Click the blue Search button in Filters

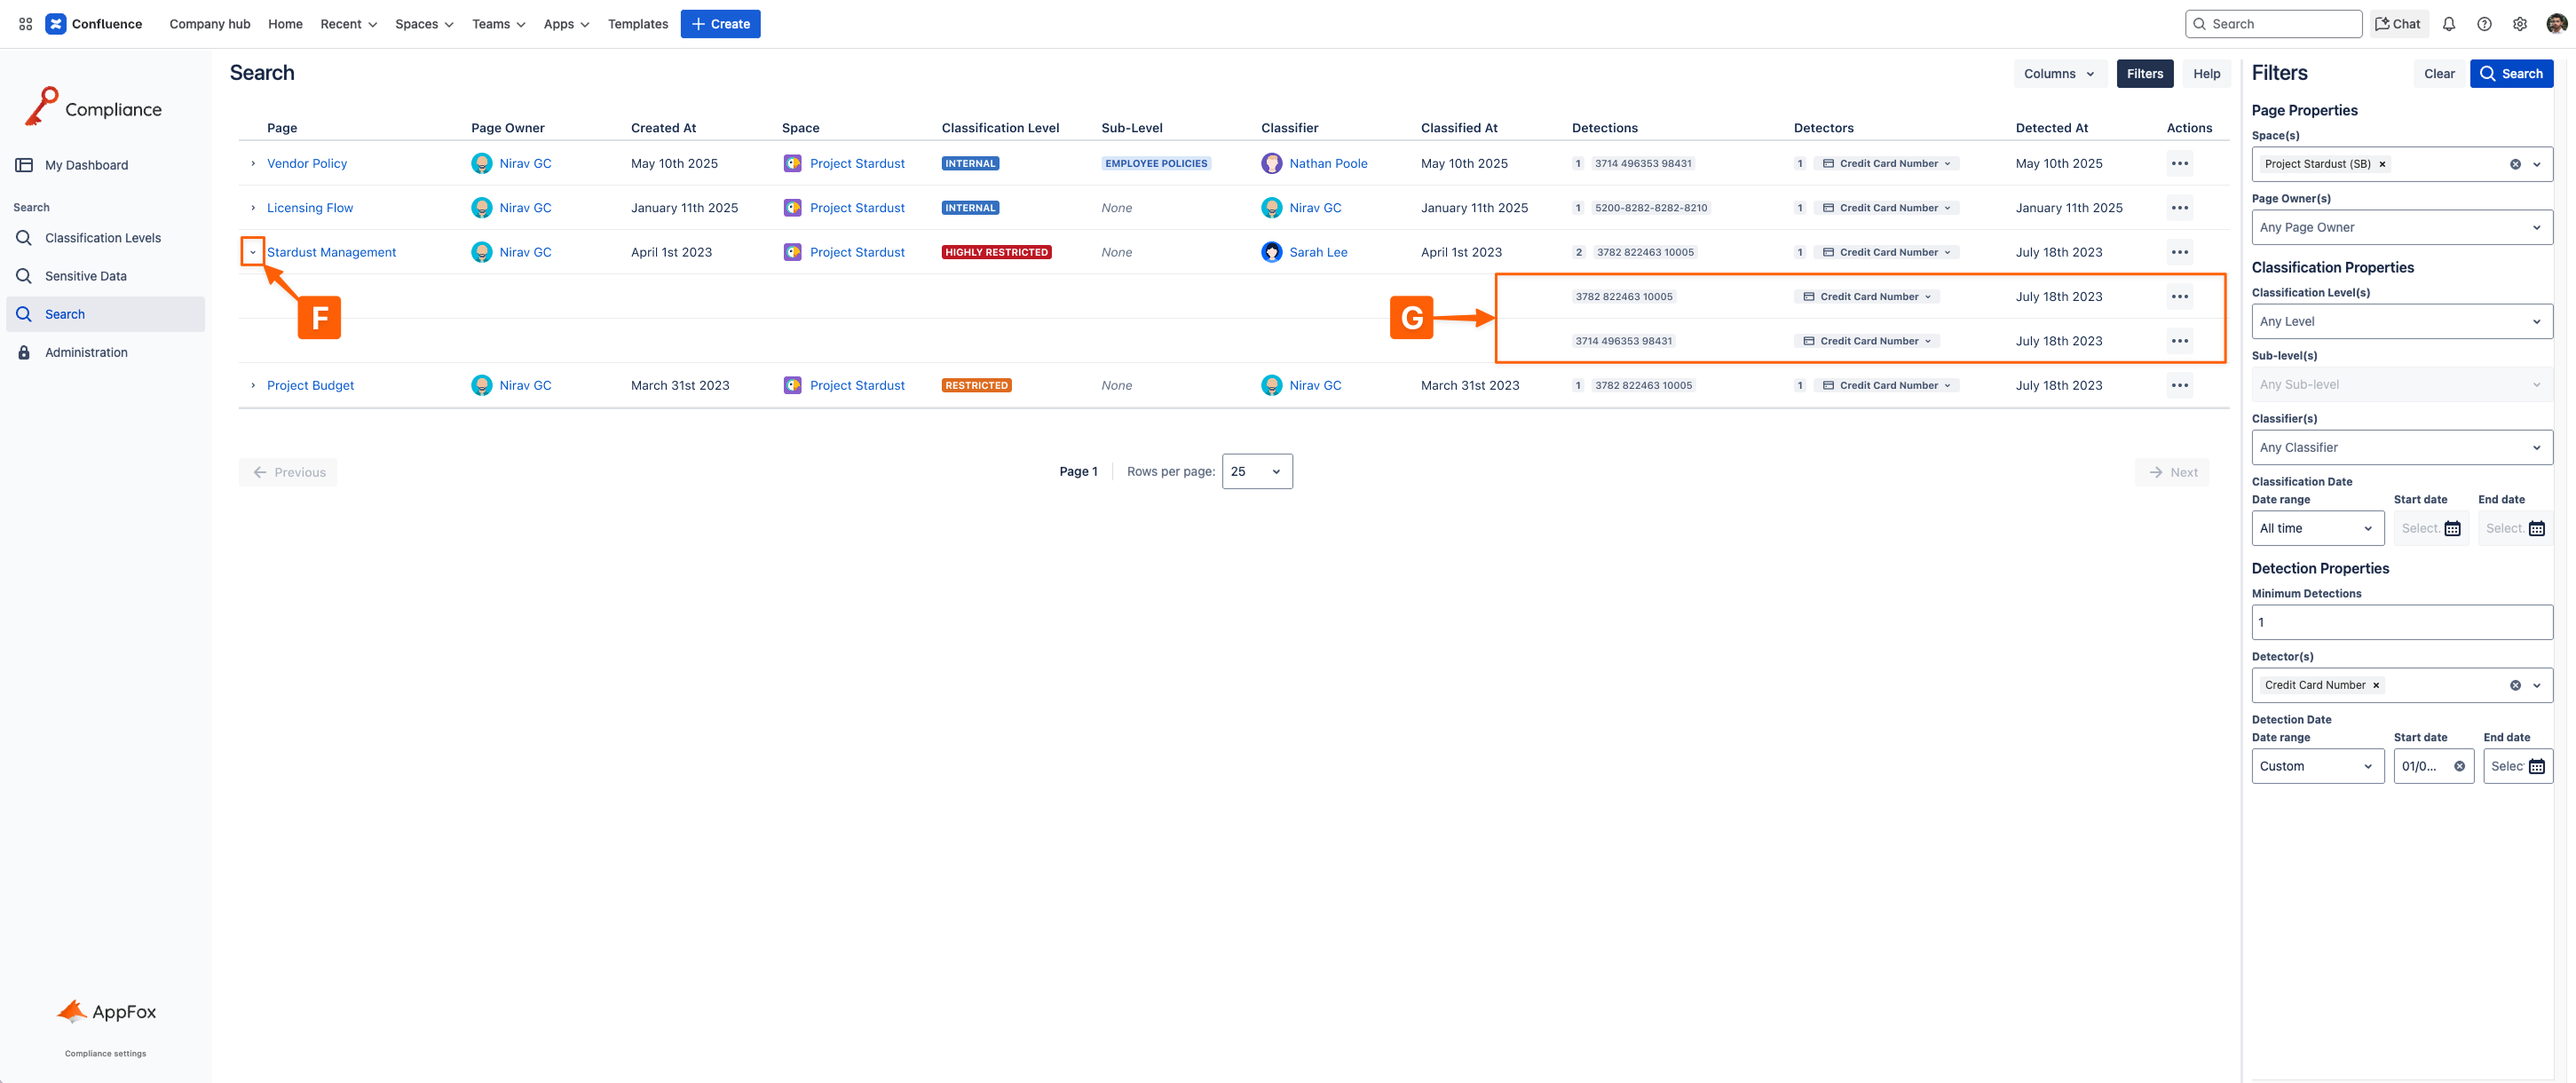pos(2510,73)
